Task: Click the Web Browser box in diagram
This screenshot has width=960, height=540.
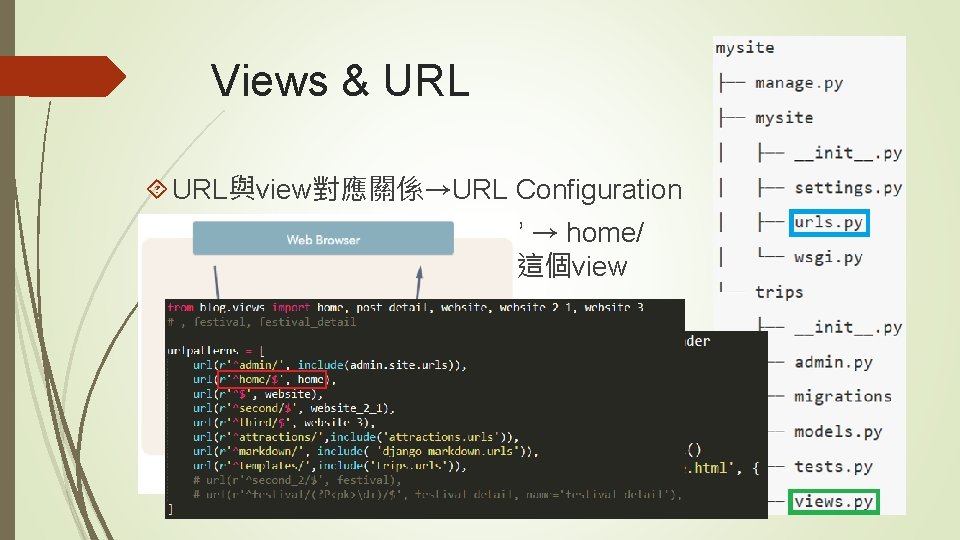Action: tap(323, 239)
